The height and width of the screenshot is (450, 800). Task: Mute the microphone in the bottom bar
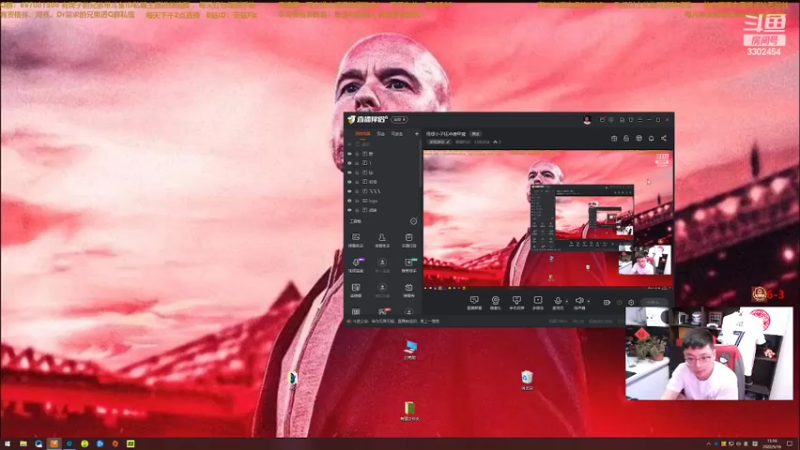tap(558, 303)
